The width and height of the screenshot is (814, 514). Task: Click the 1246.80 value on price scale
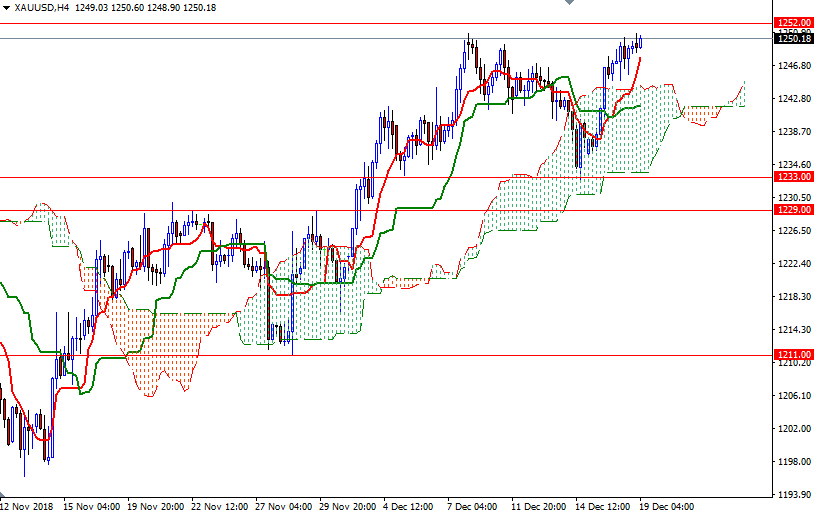[x=794, y=66]
